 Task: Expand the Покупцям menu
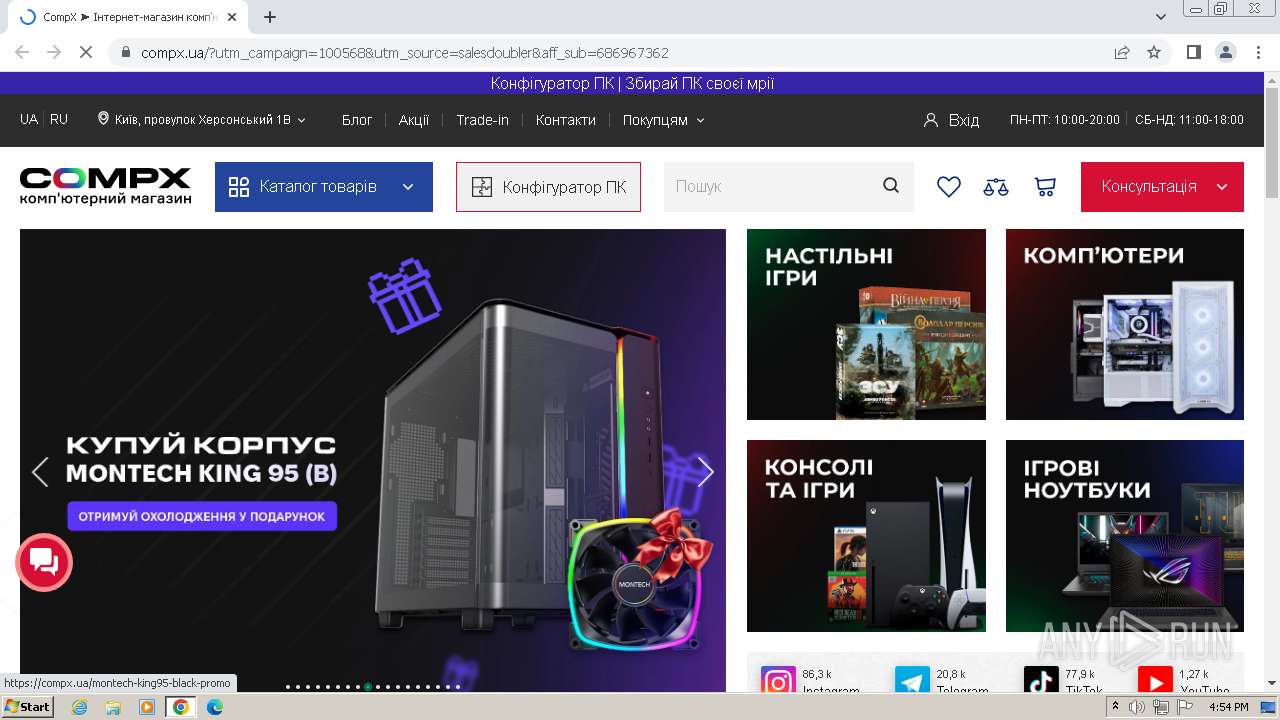point(664,120)
